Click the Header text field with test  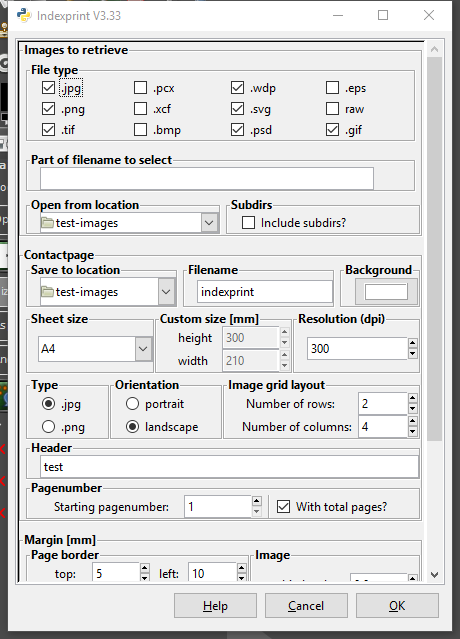click(229, 467)
